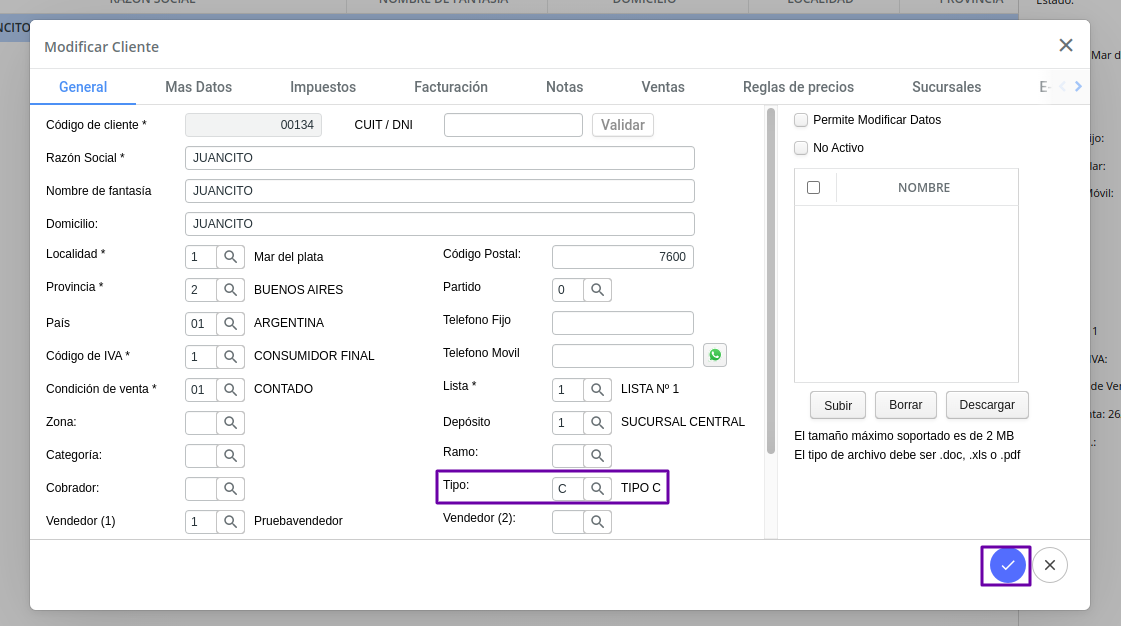Screen dimensions: 1121x626
Task: Click the WhatsApp icon beside Telefono Movil
Action: coord(715,355)
